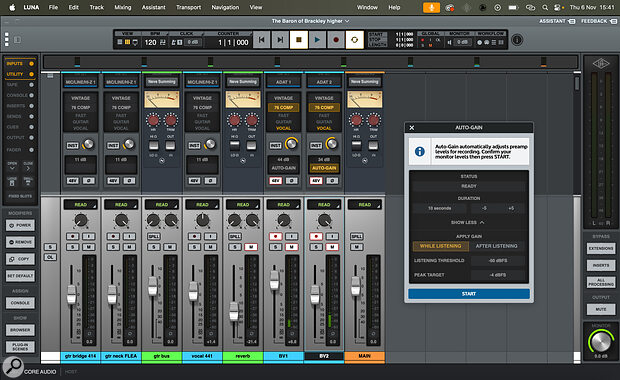Screen dimensions: 620x380
Task: Open automation mode READ on gtr bus
Action: coord(162,204)
